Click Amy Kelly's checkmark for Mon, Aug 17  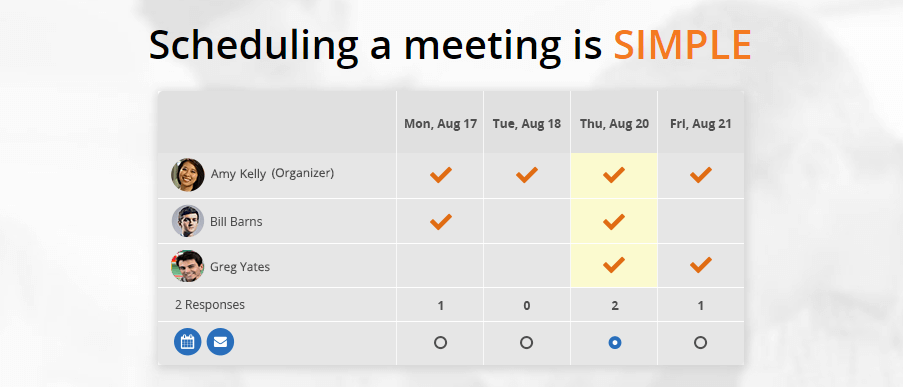441,174
